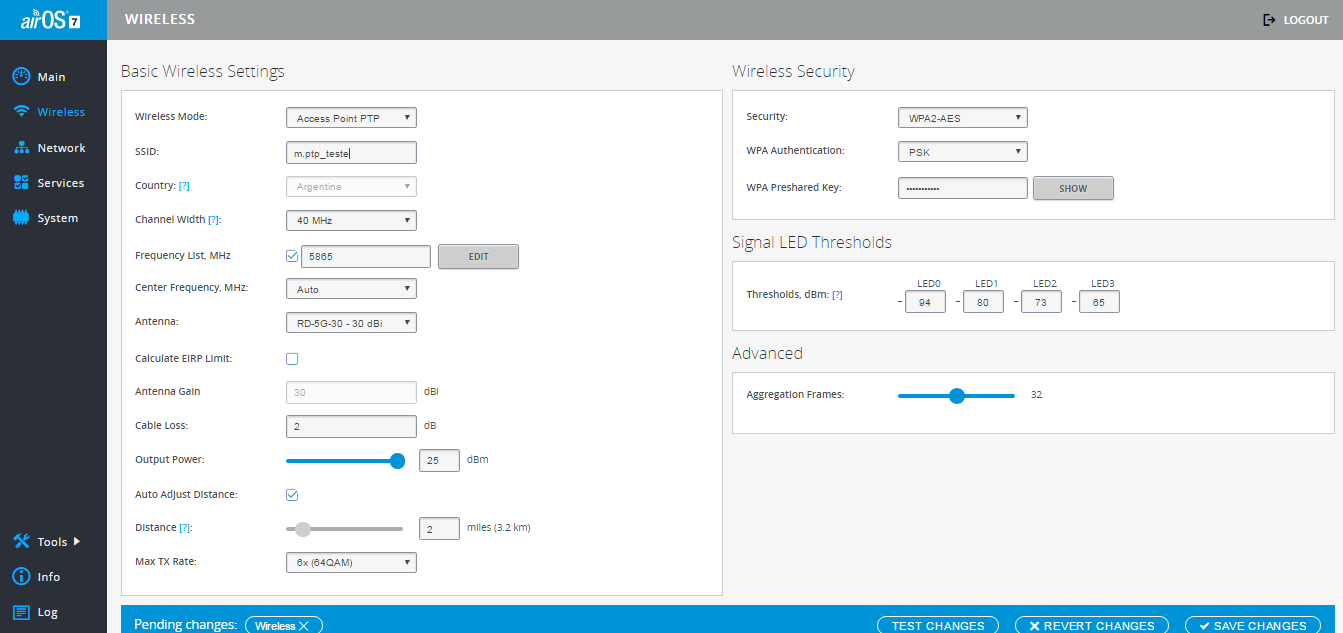Click the Network topology icon
The image size is (1343, 633).
[21, 148]
